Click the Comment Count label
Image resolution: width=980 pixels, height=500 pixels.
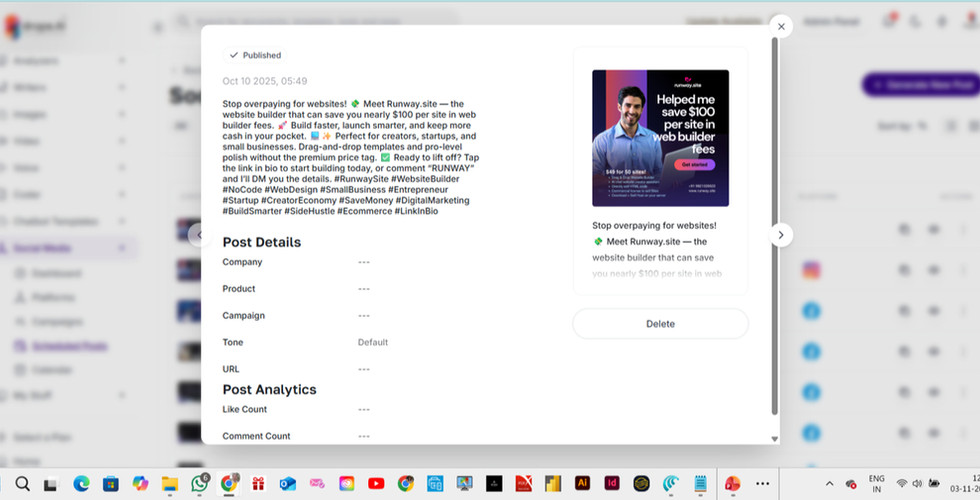click(x=256, y=436)
